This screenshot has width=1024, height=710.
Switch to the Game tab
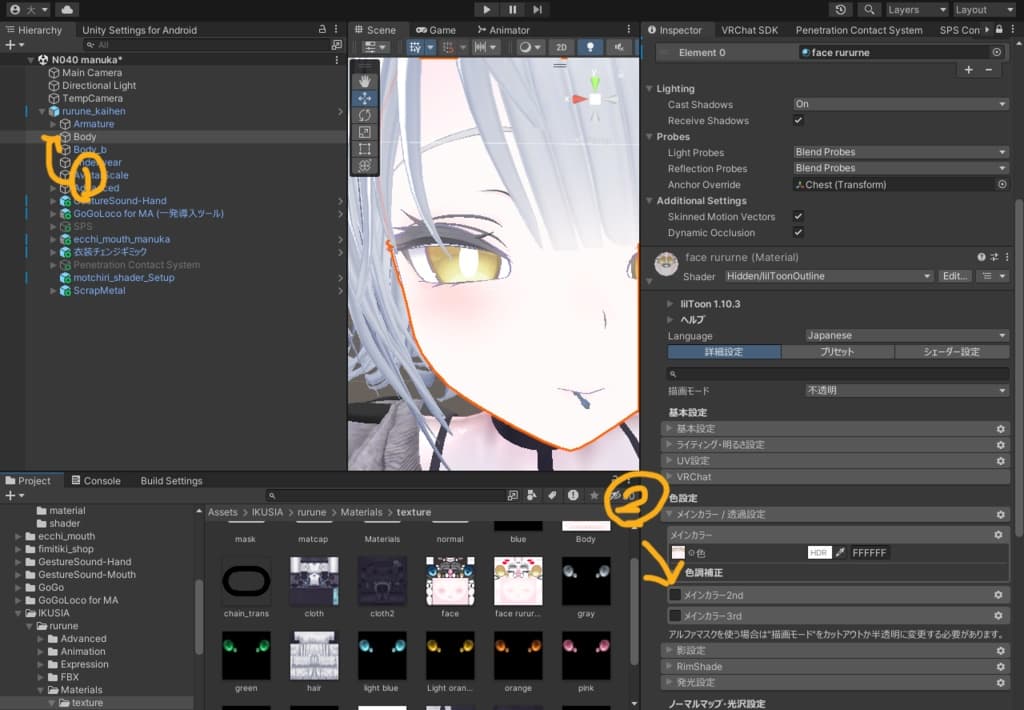click(436, 30)
